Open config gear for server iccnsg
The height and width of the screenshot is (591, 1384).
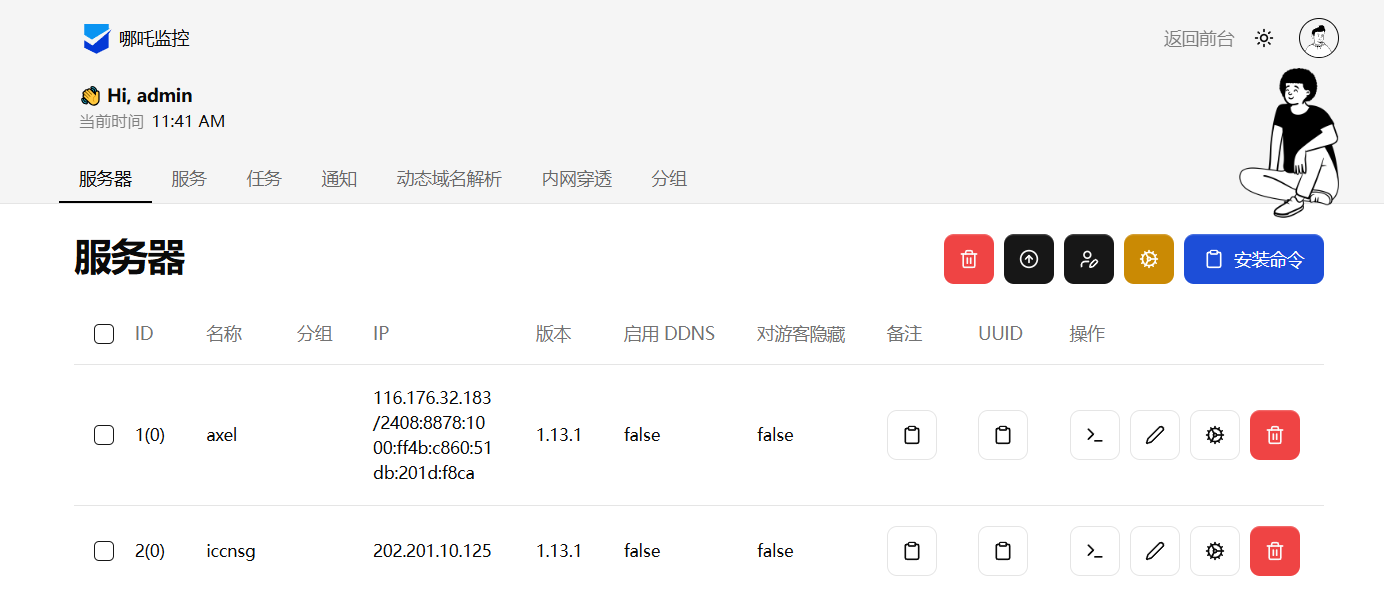tap(1214, 551)
